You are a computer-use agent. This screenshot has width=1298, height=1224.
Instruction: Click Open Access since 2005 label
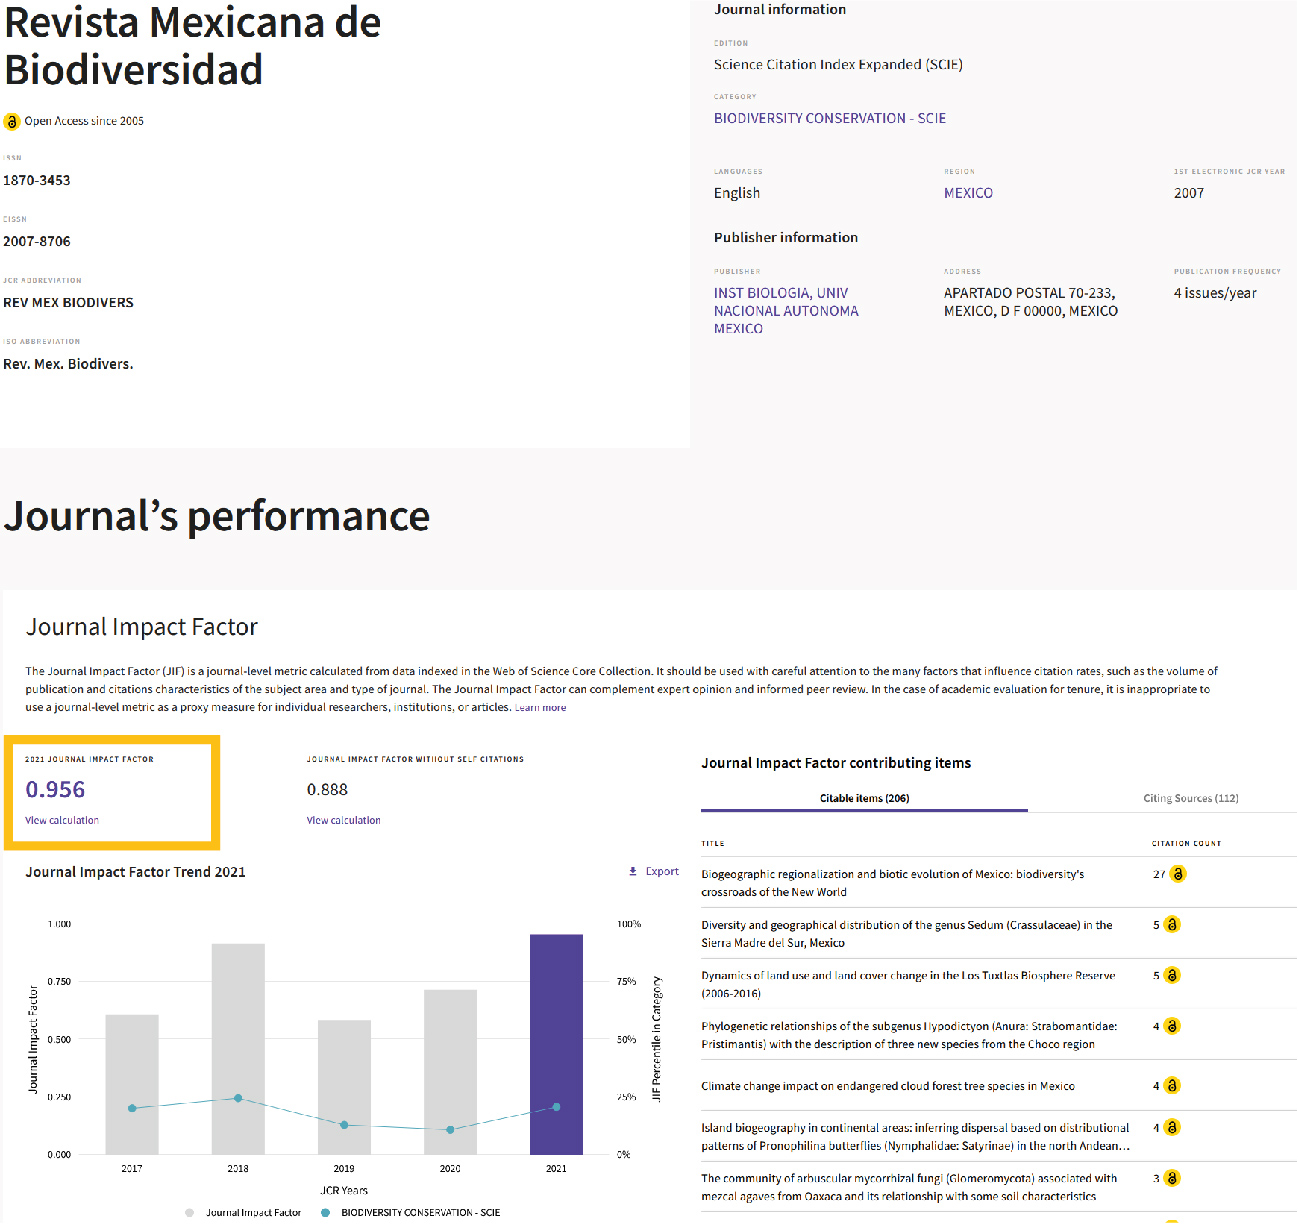click(84, 121)
